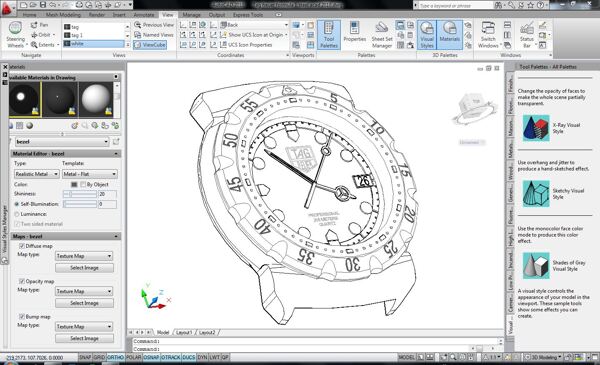This screenshot has height=365, width=600.
Task: Select the Luminance radio button
Action: (17, 214)
